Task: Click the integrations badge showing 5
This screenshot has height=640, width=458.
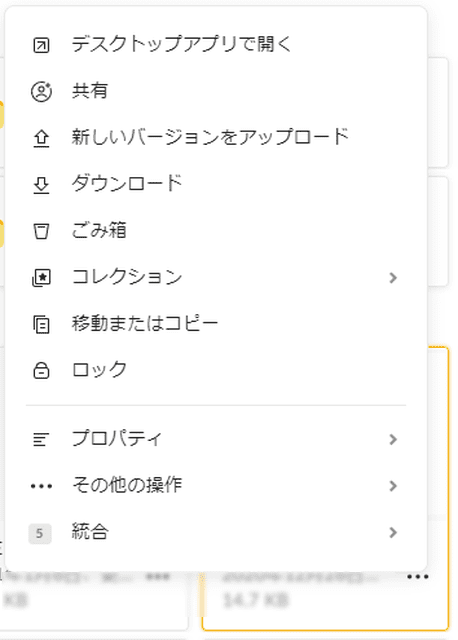Action: [x=40, y=533]
